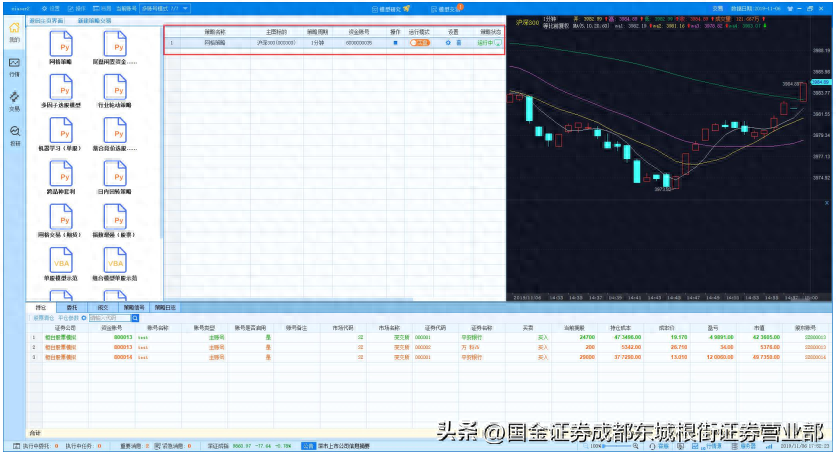Open the 设置 menu

51,9
